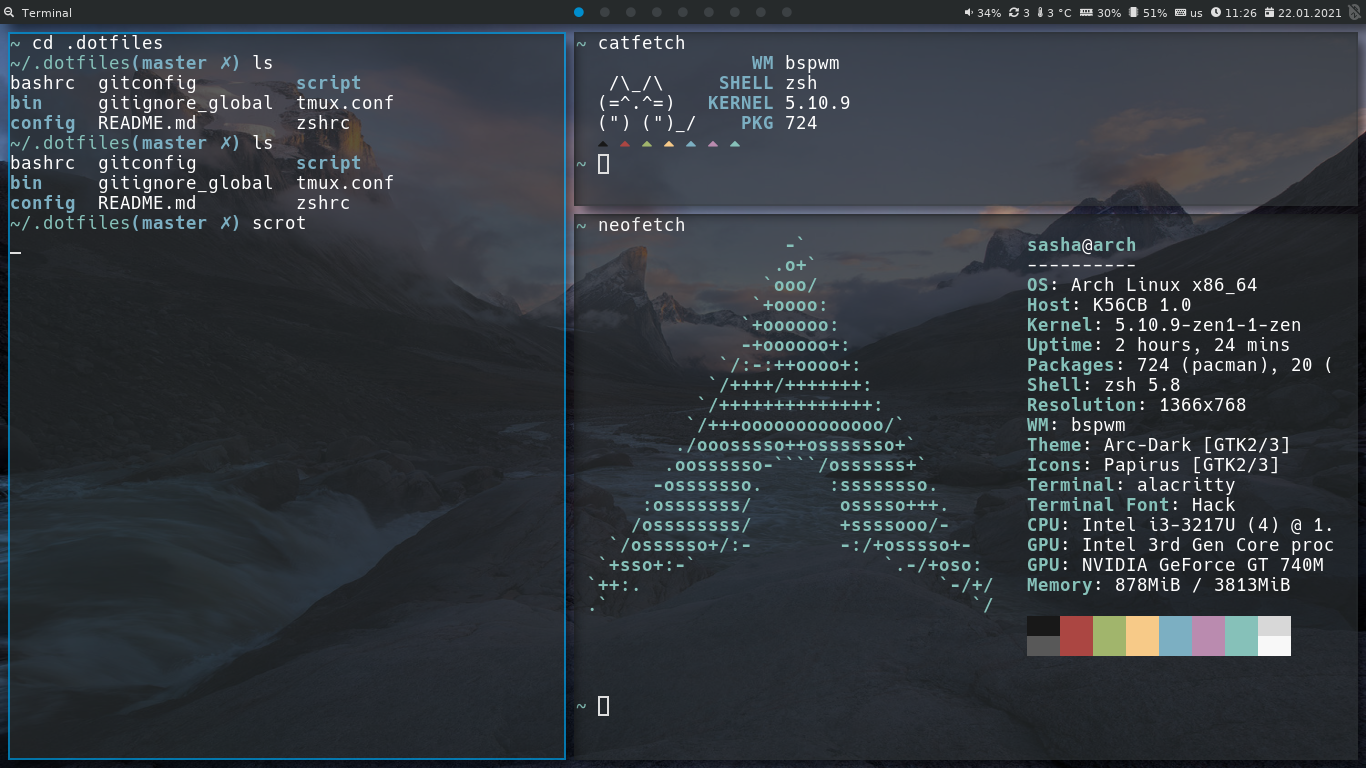Click the RAM memory icon showing 30%
Viewport: 1366px width, 768px height.
coord(1086,13)
